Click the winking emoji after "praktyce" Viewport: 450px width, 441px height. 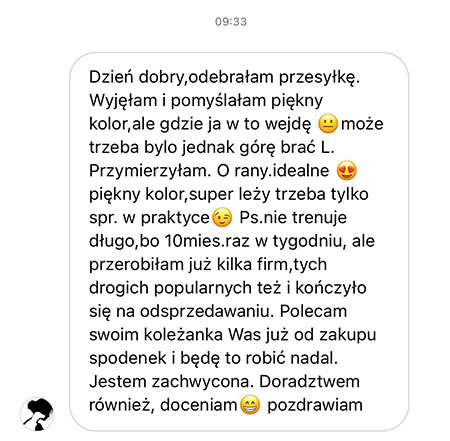tap(222, 218)
